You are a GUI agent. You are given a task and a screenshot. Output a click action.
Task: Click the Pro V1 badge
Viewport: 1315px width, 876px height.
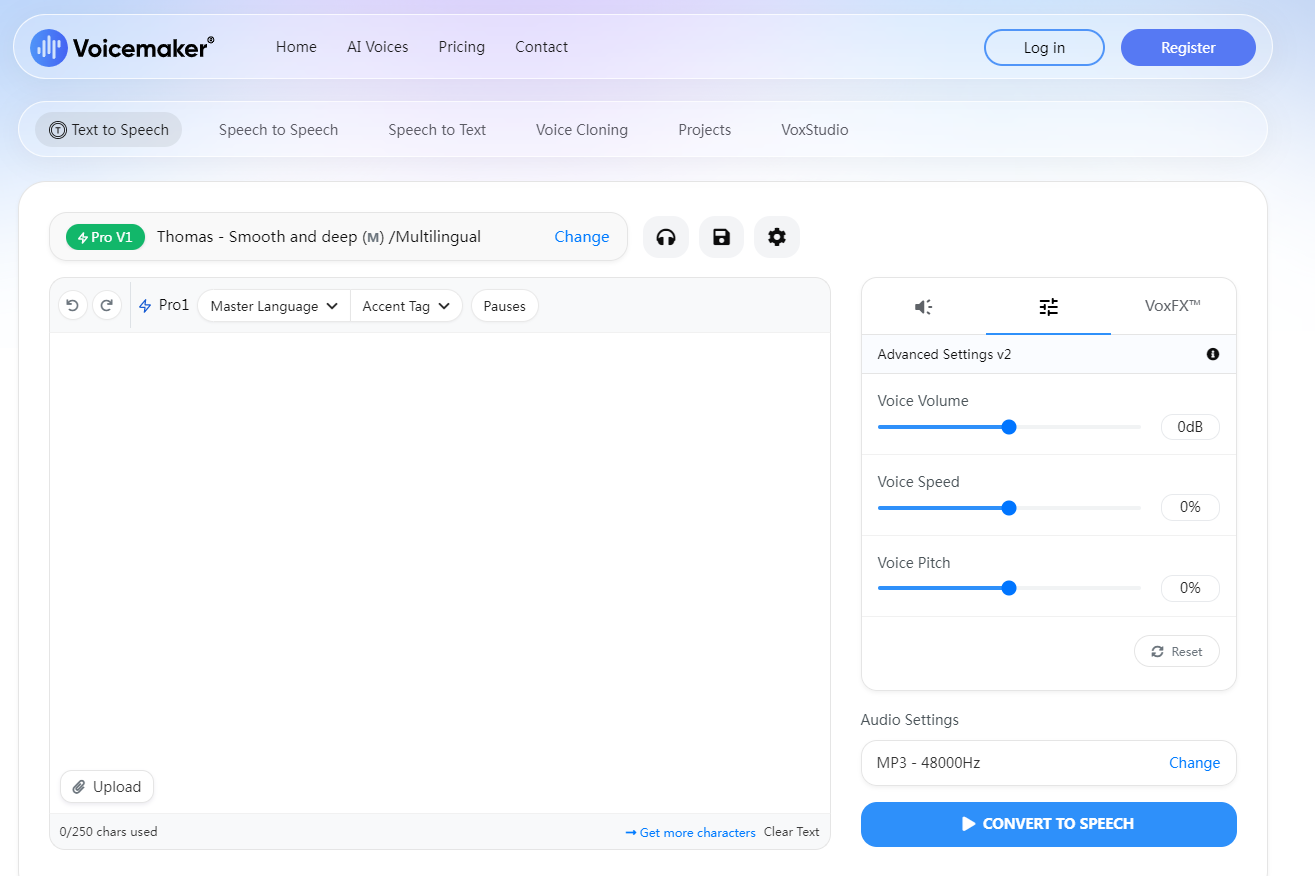click(105, 237)
